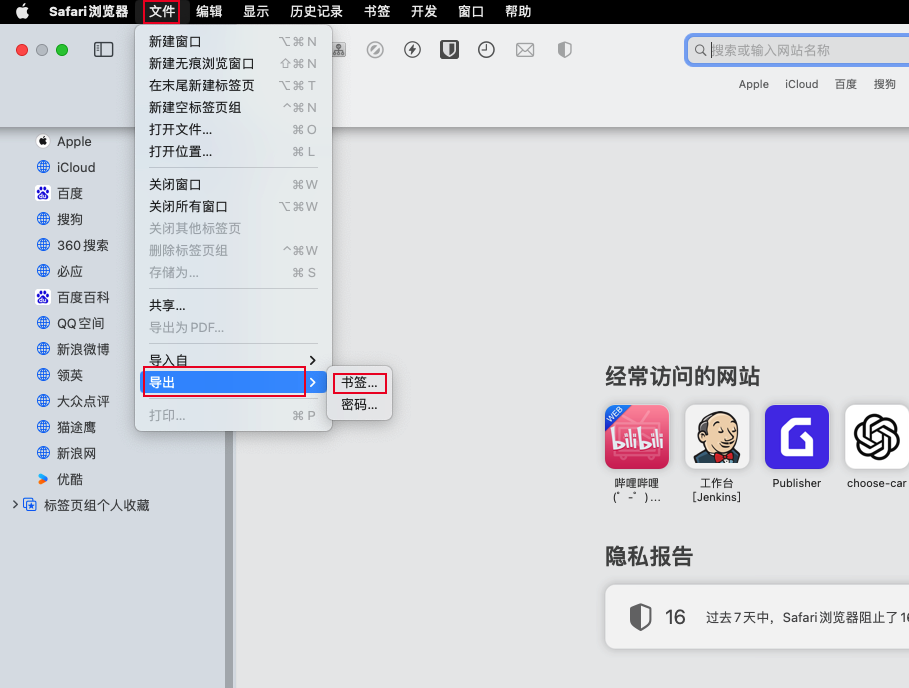The image size is (909, 688).
Task: Expand 标签页组个人收藏 folder
Action: pyautogui.click(x=15, y=505)
